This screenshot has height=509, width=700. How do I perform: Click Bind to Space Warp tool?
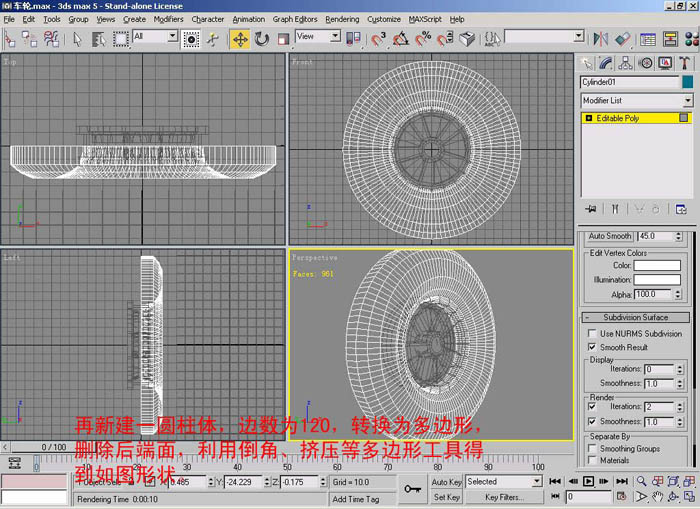tap(51, 39)
